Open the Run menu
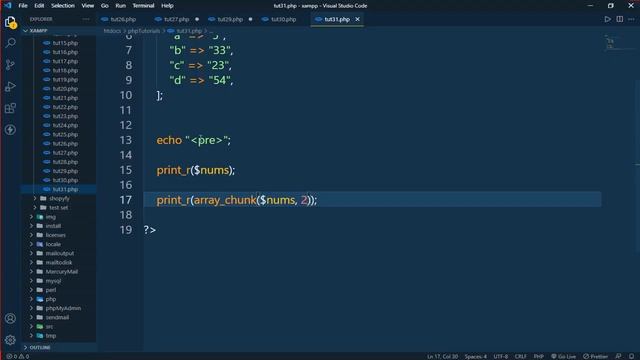 point(120,6)
